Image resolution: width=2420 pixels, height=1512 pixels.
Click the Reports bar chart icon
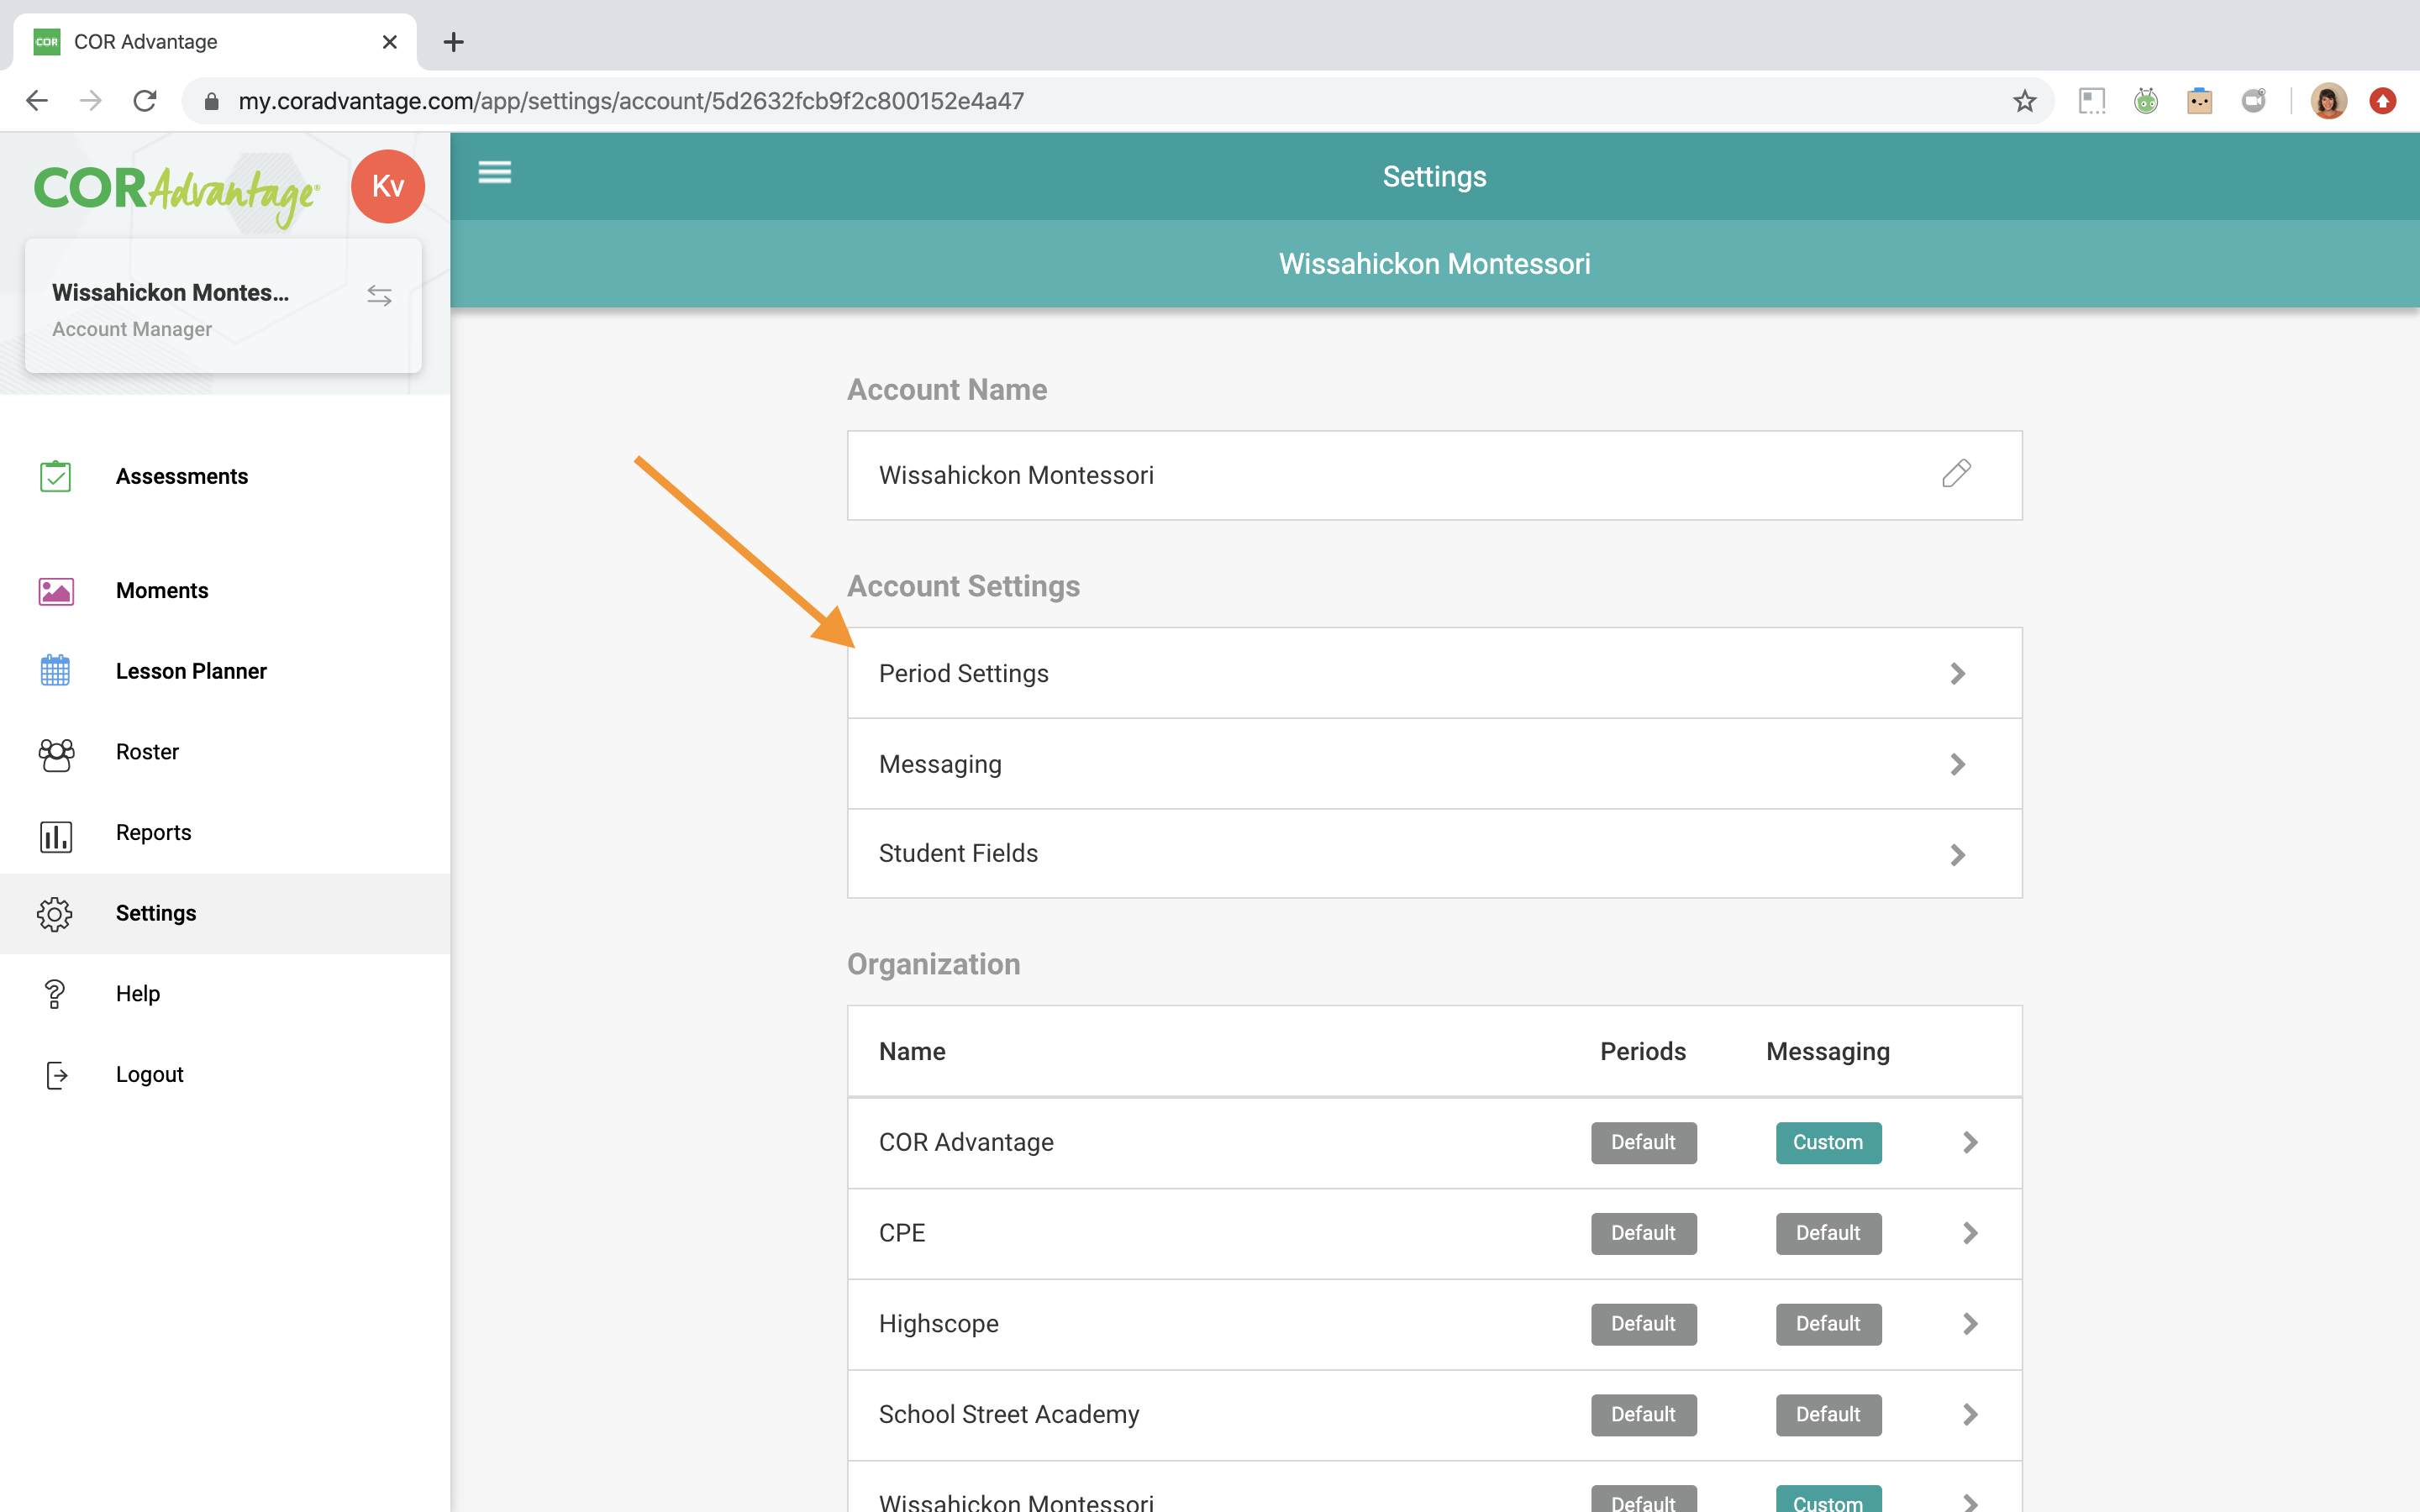55,836
